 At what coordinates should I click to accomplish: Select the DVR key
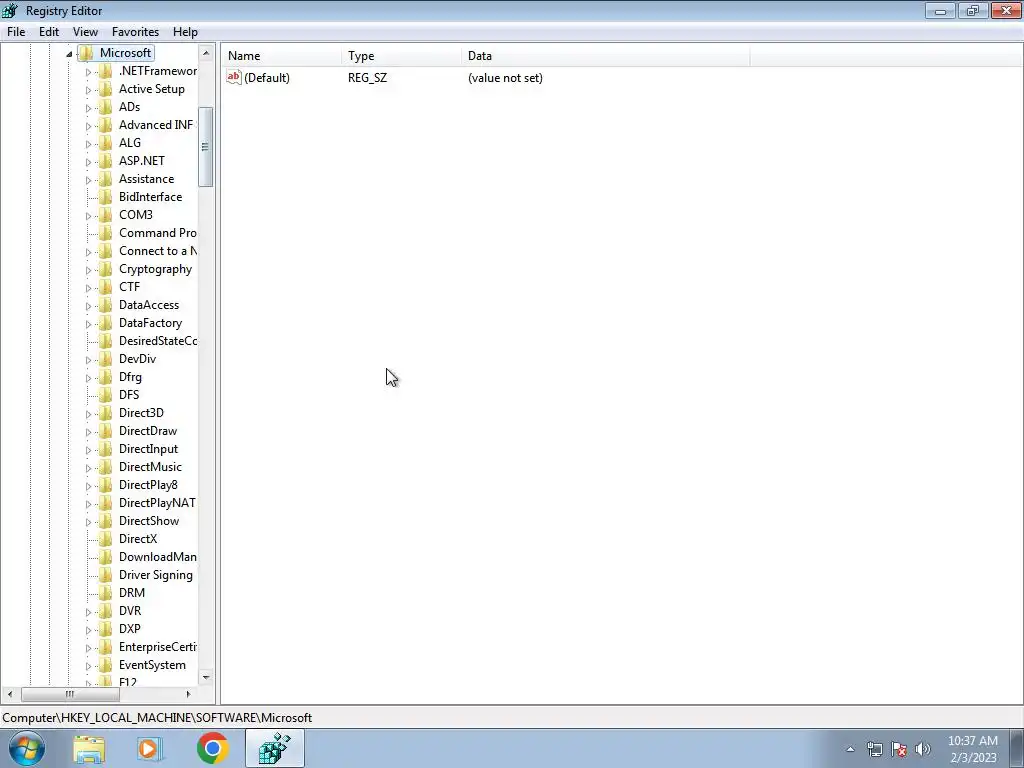[130, 611]
